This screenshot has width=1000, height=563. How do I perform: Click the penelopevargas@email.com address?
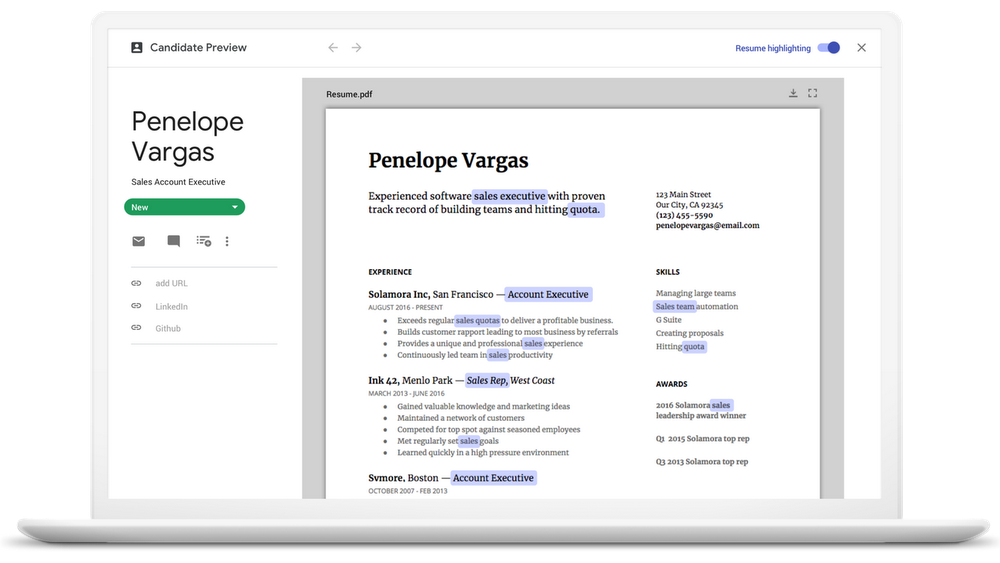coord(708,225)
